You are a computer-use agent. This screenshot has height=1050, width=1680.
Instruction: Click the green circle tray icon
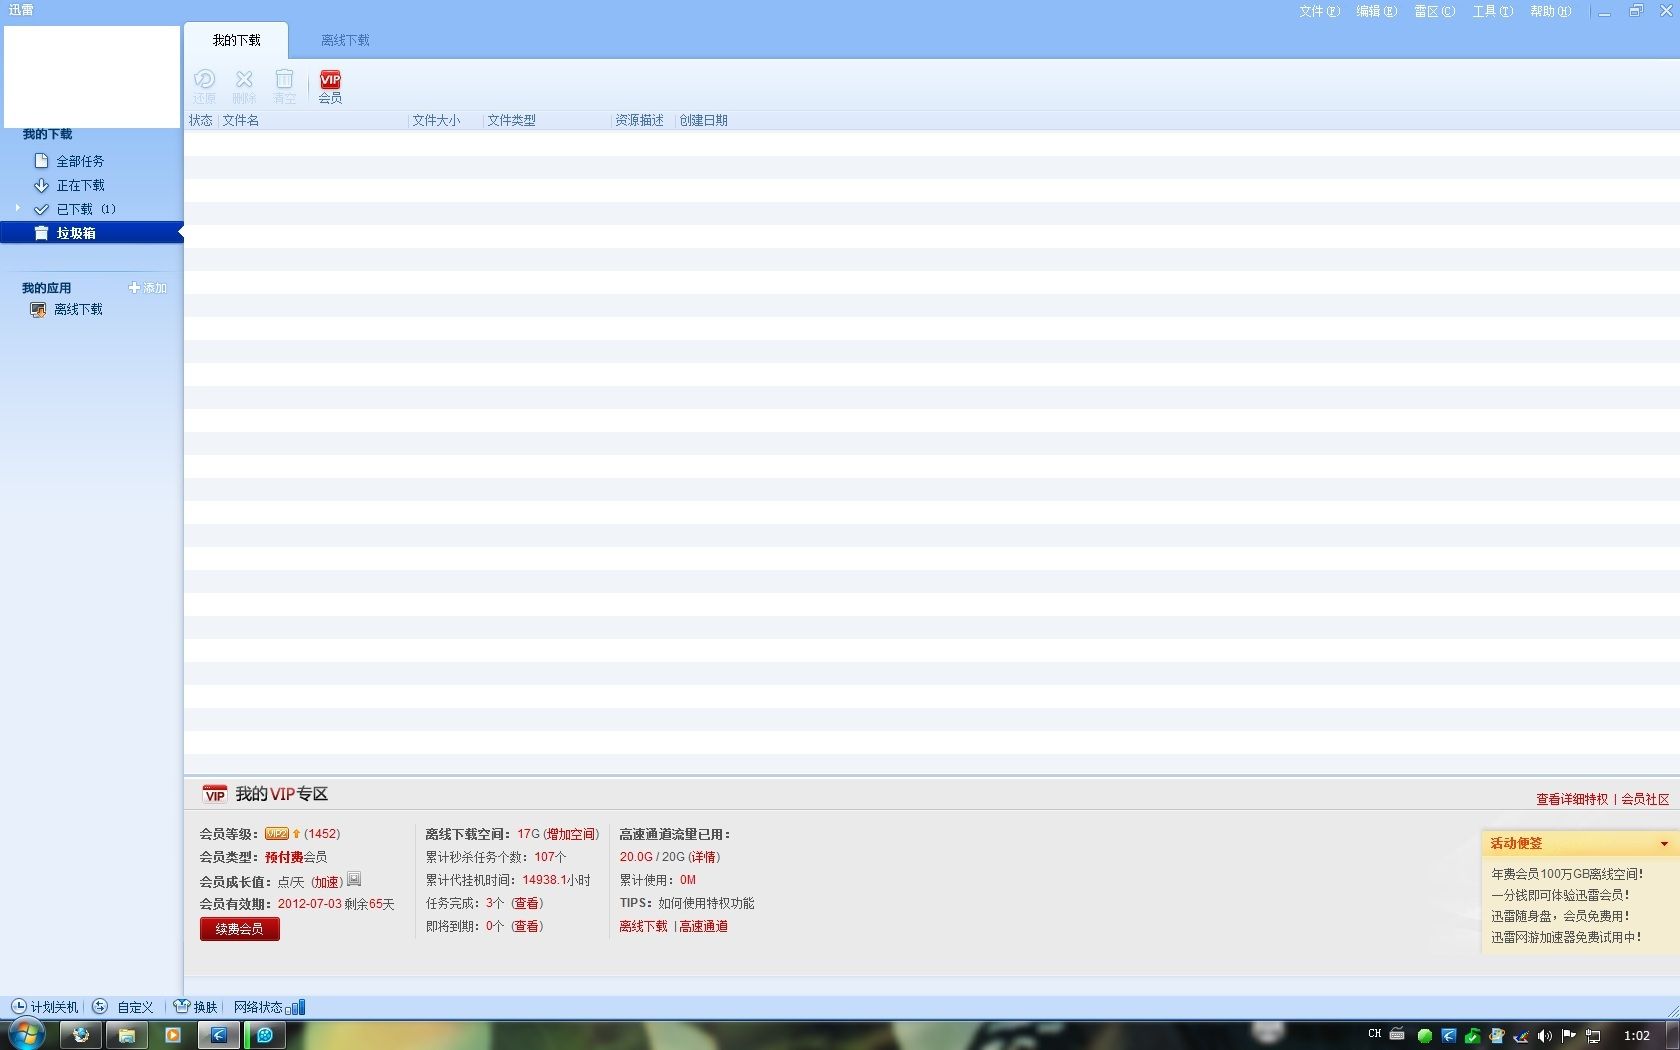pyautogui.click(x=1425, y=1036)
